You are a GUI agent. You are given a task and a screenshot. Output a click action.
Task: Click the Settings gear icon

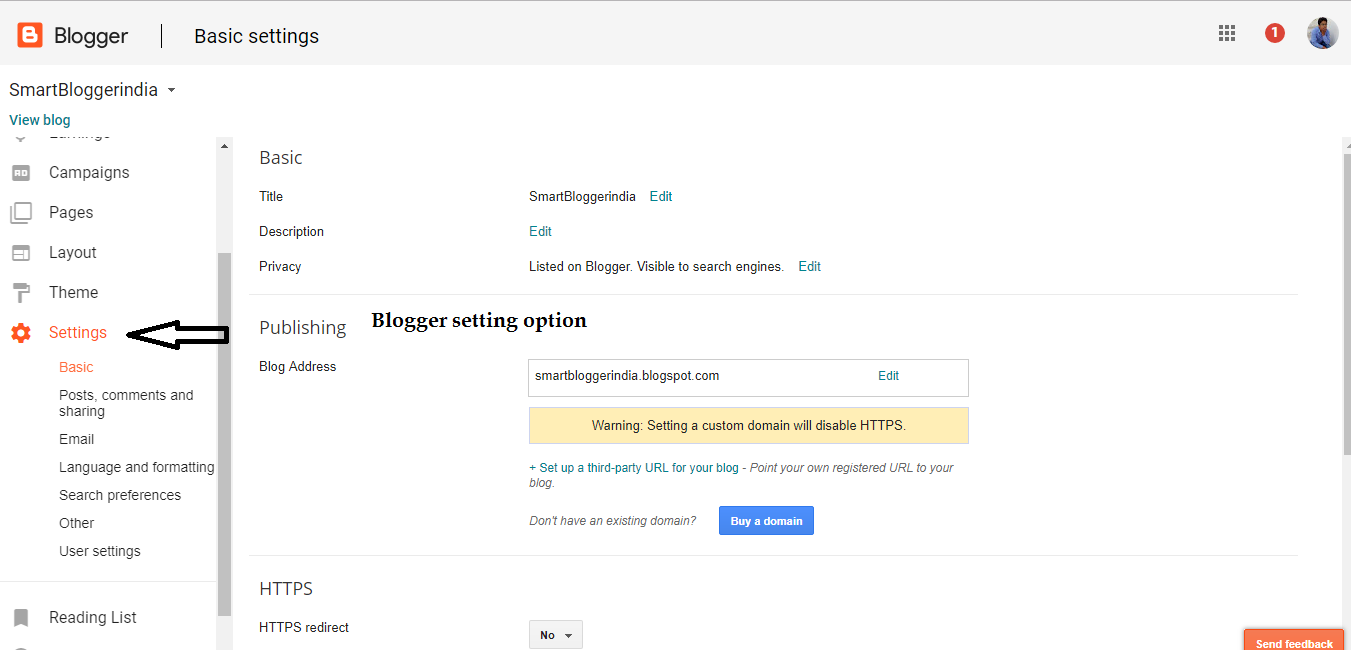[x=21, y=333]
